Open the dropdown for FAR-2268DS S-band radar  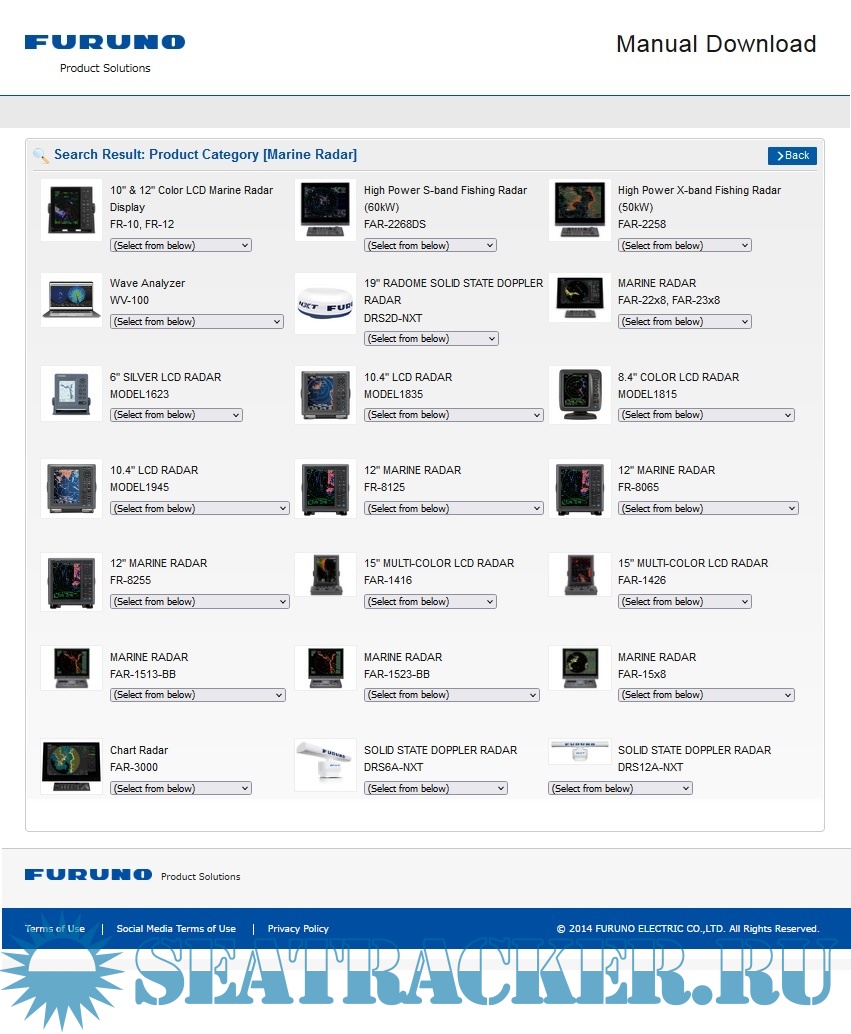[430, 246]
